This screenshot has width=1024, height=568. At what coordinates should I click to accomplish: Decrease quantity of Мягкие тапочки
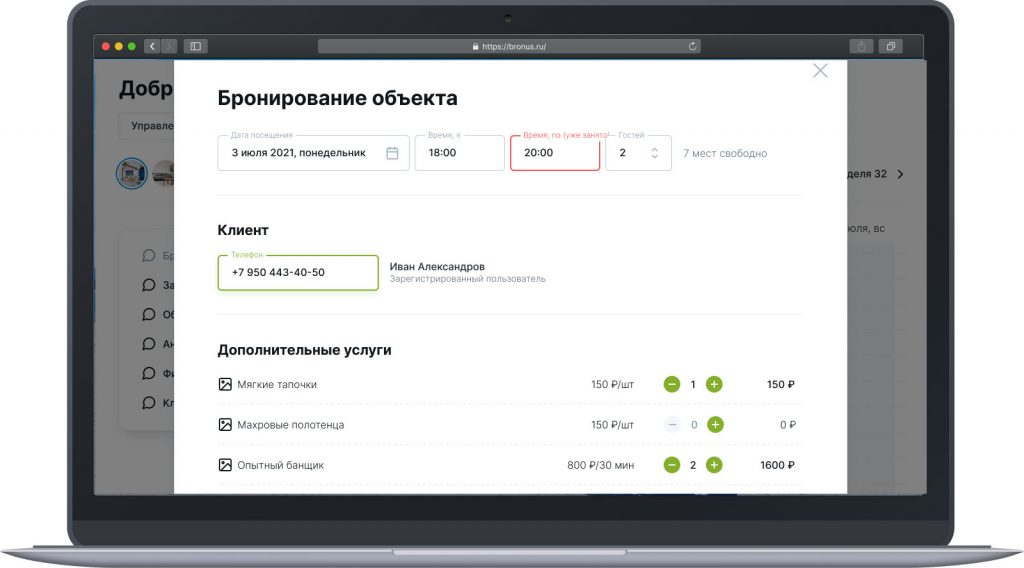[671, 385]
